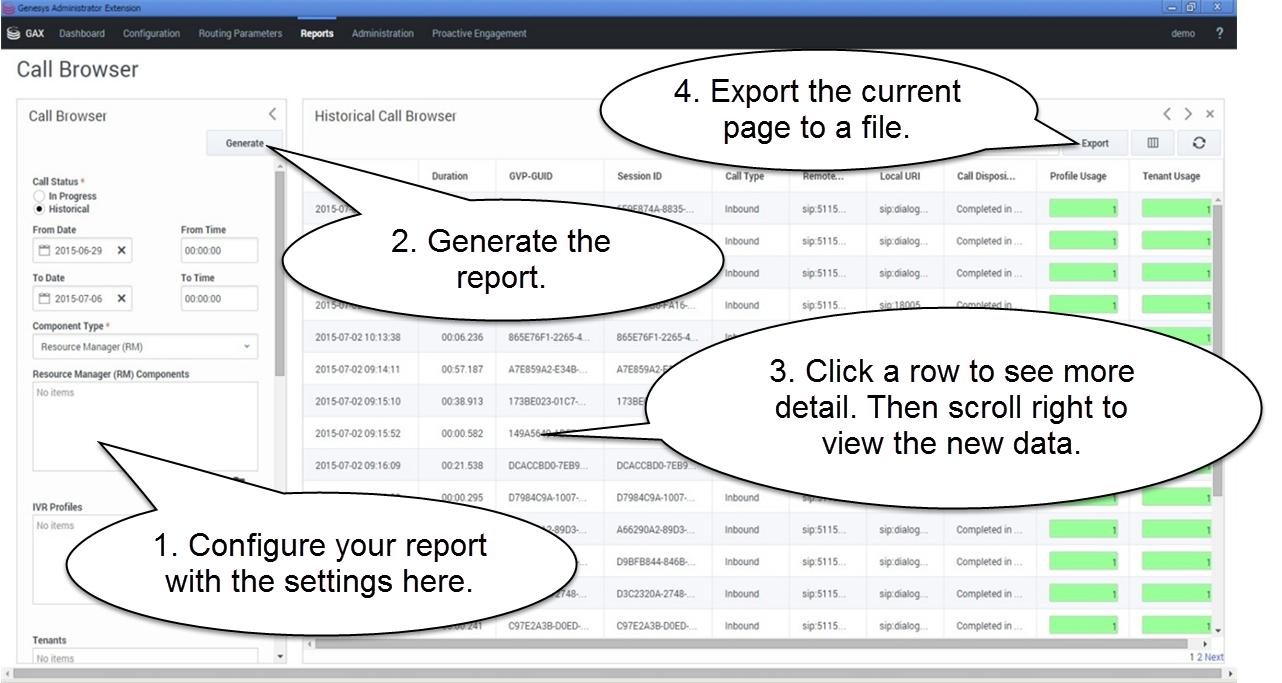Viewport: 1282px width, 683px height.
Task: Click the left arrow in Historical Call Browser header
Action: click(1167, 115)
